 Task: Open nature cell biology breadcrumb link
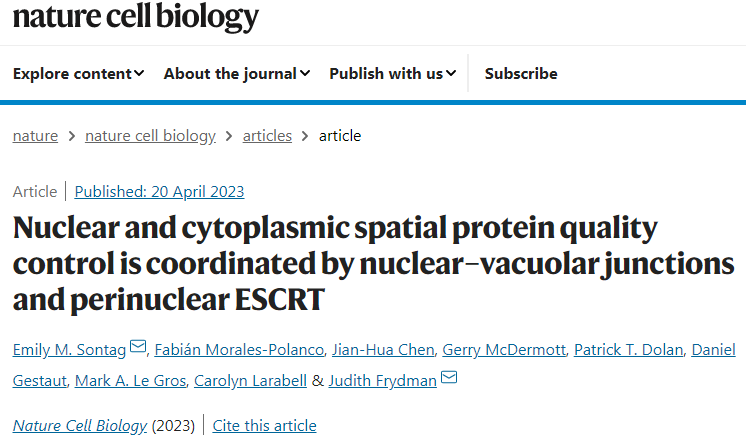coord(150,136)
